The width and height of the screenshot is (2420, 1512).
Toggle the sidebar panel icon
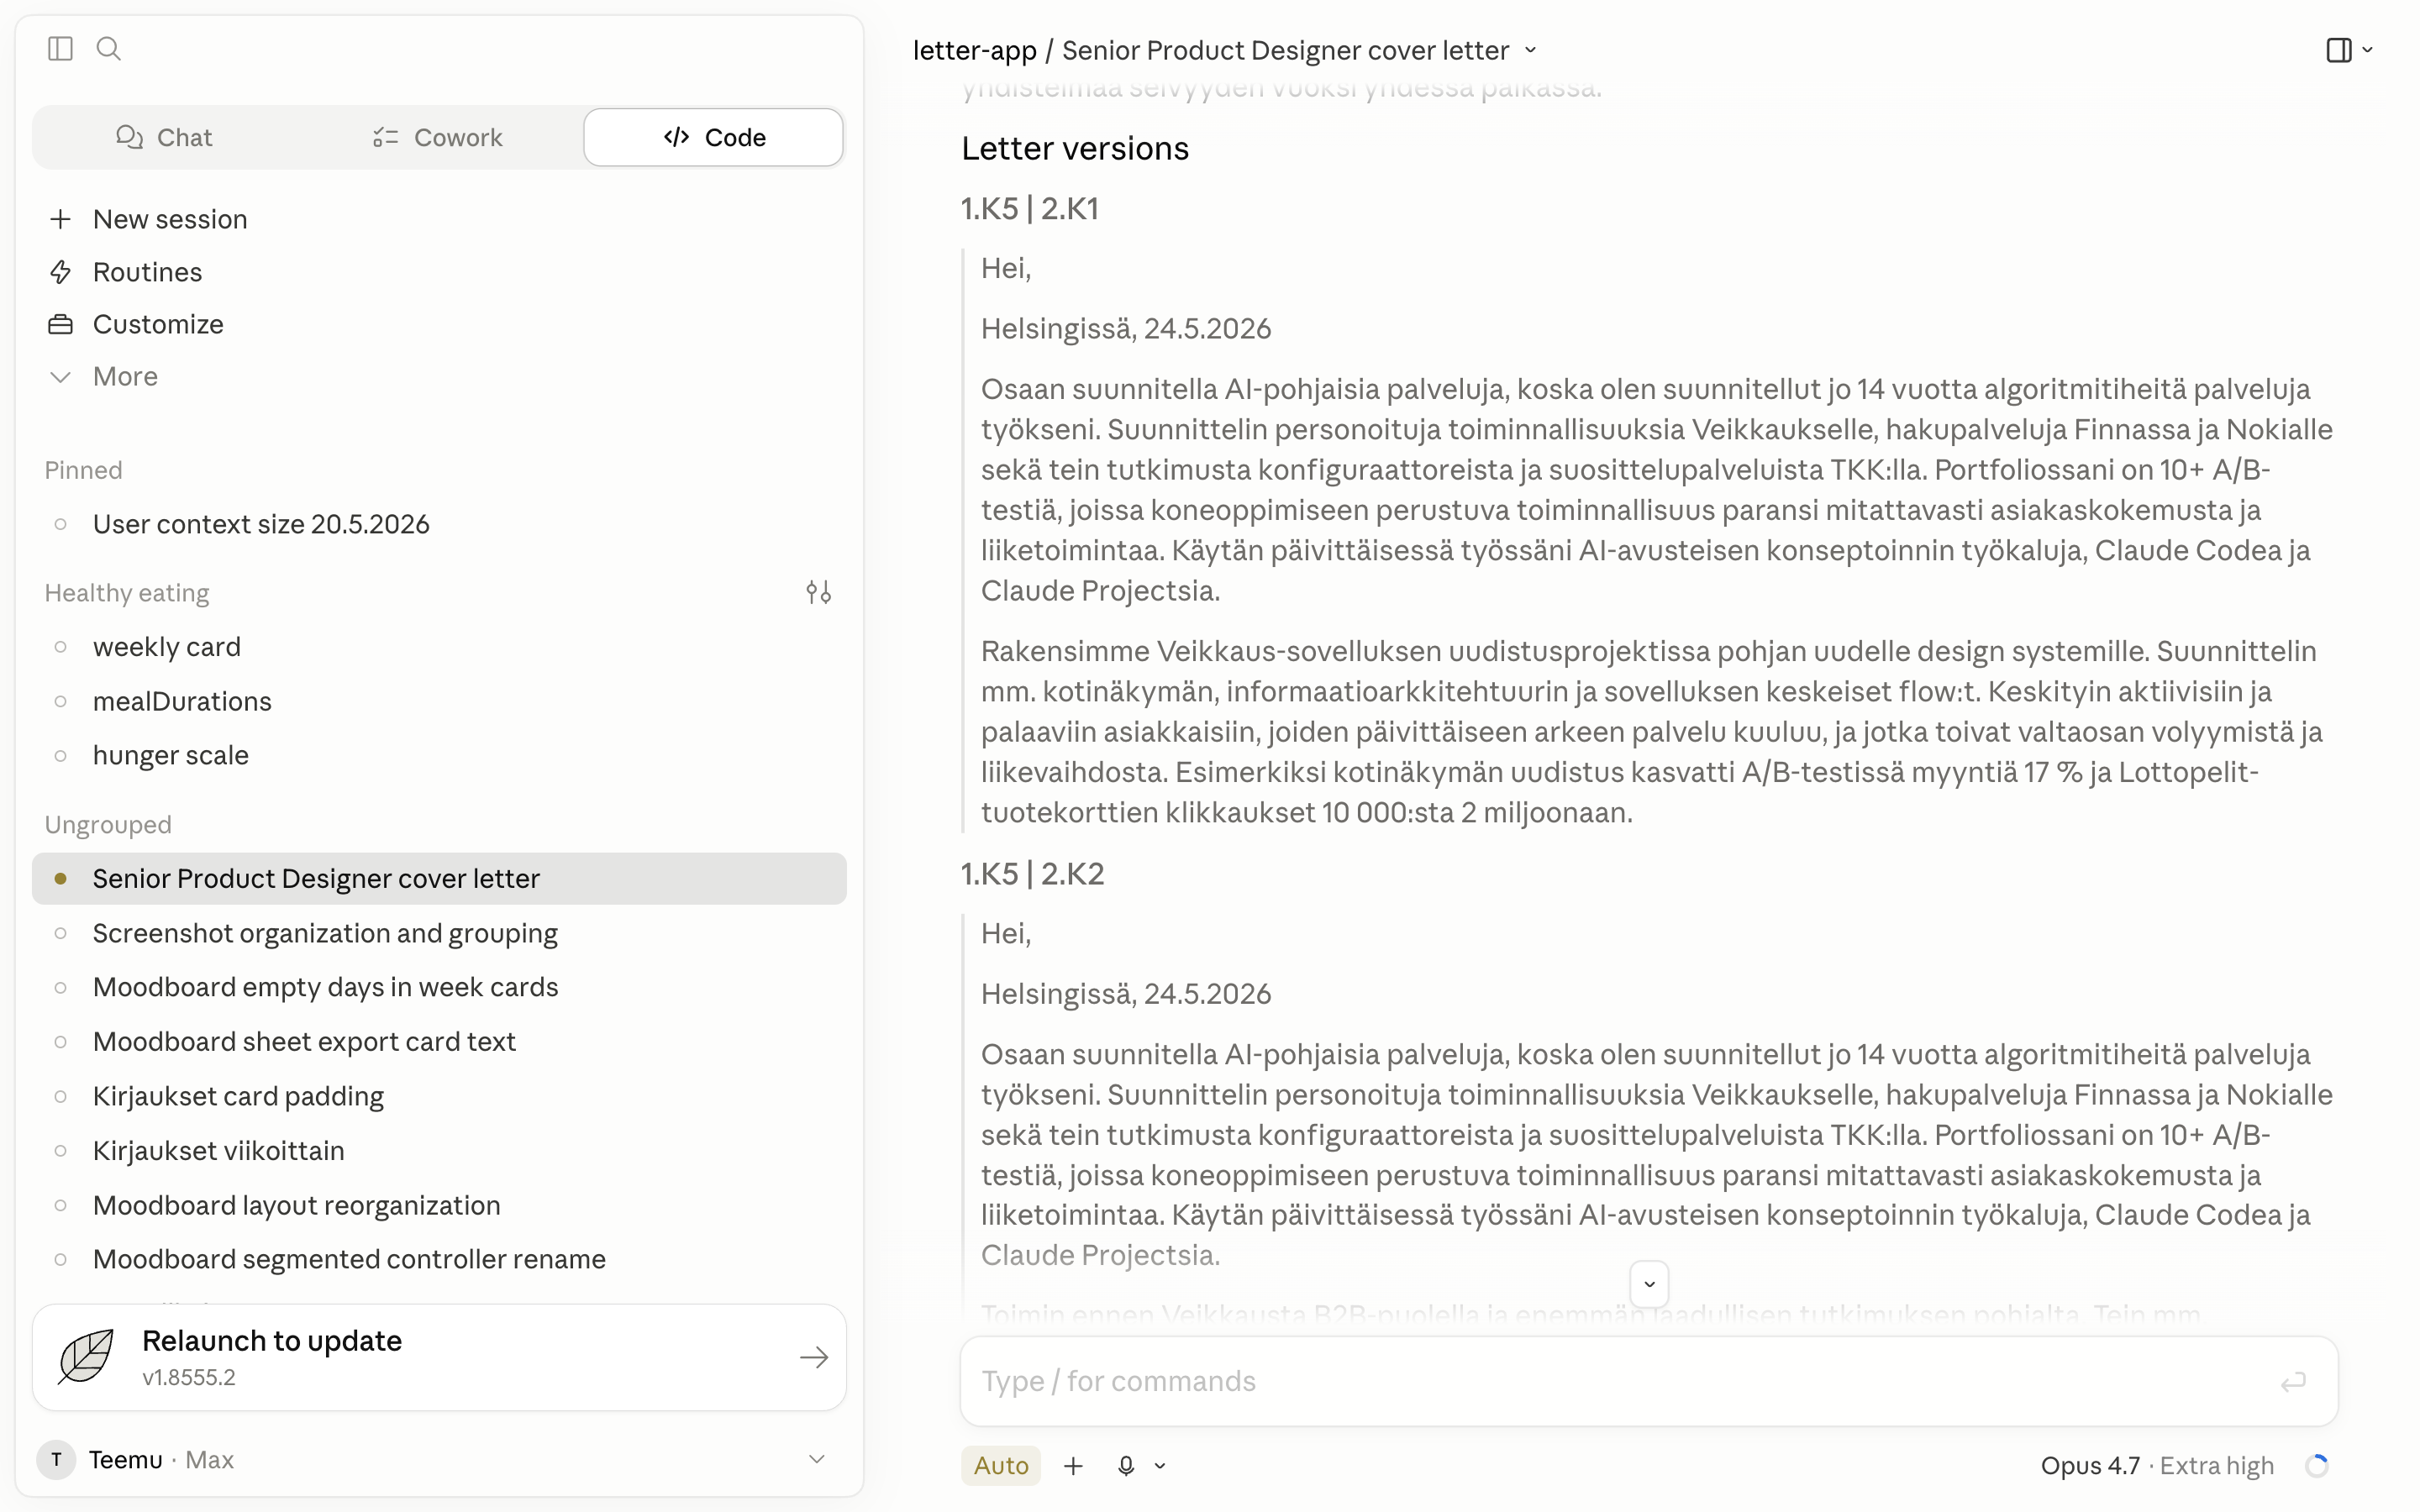tap(60, 48)
